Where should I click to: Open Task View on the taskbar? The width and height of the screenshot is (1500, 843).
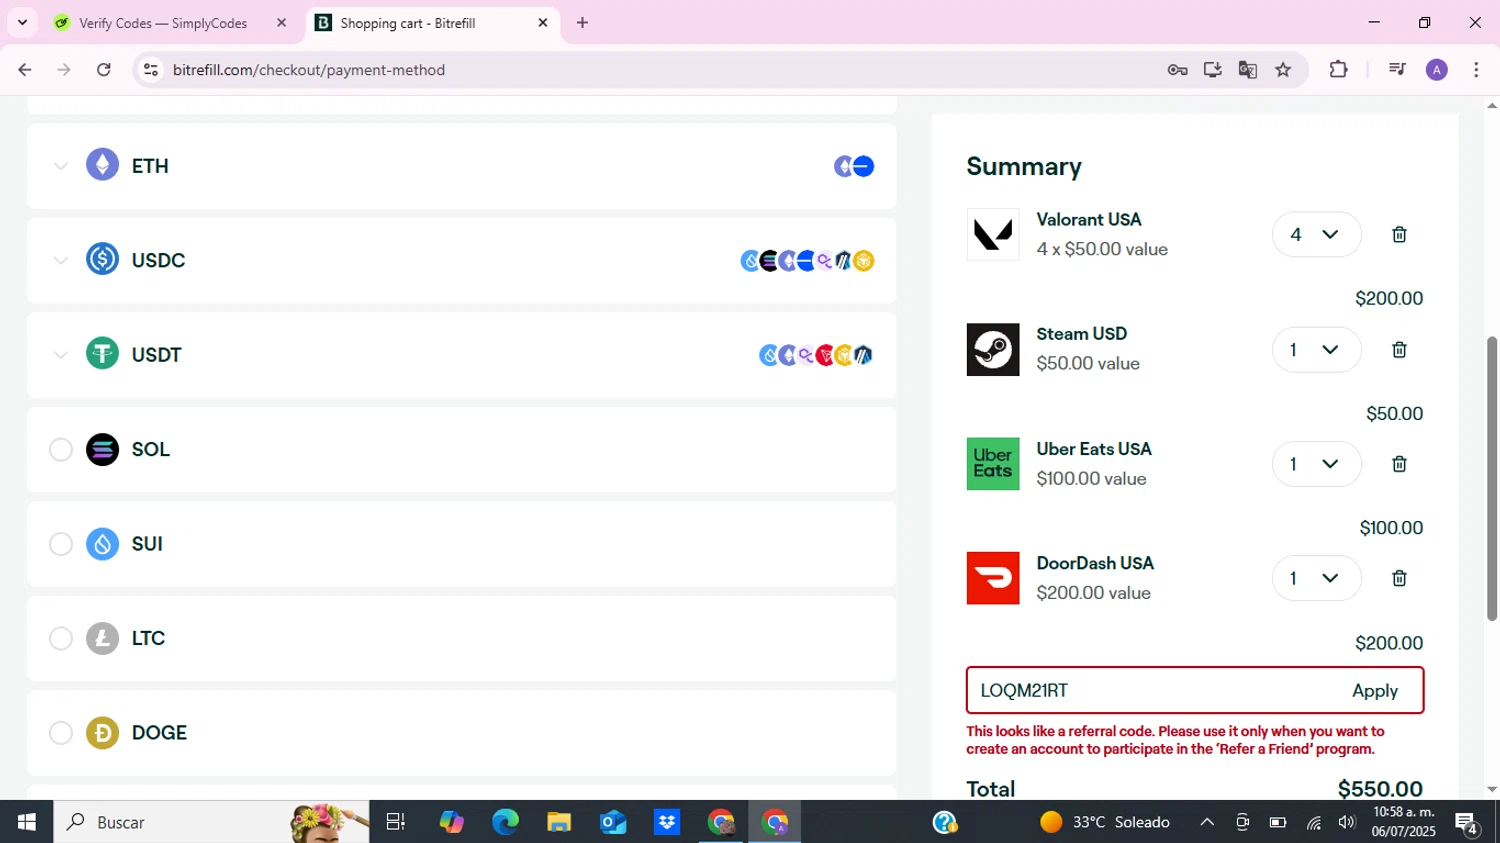point(396,822)
